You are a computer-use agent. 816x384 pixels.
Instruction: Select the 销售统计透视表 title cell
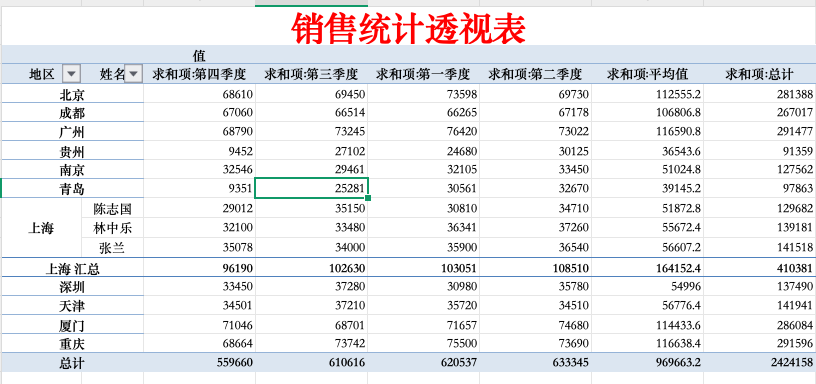point(408,28)
